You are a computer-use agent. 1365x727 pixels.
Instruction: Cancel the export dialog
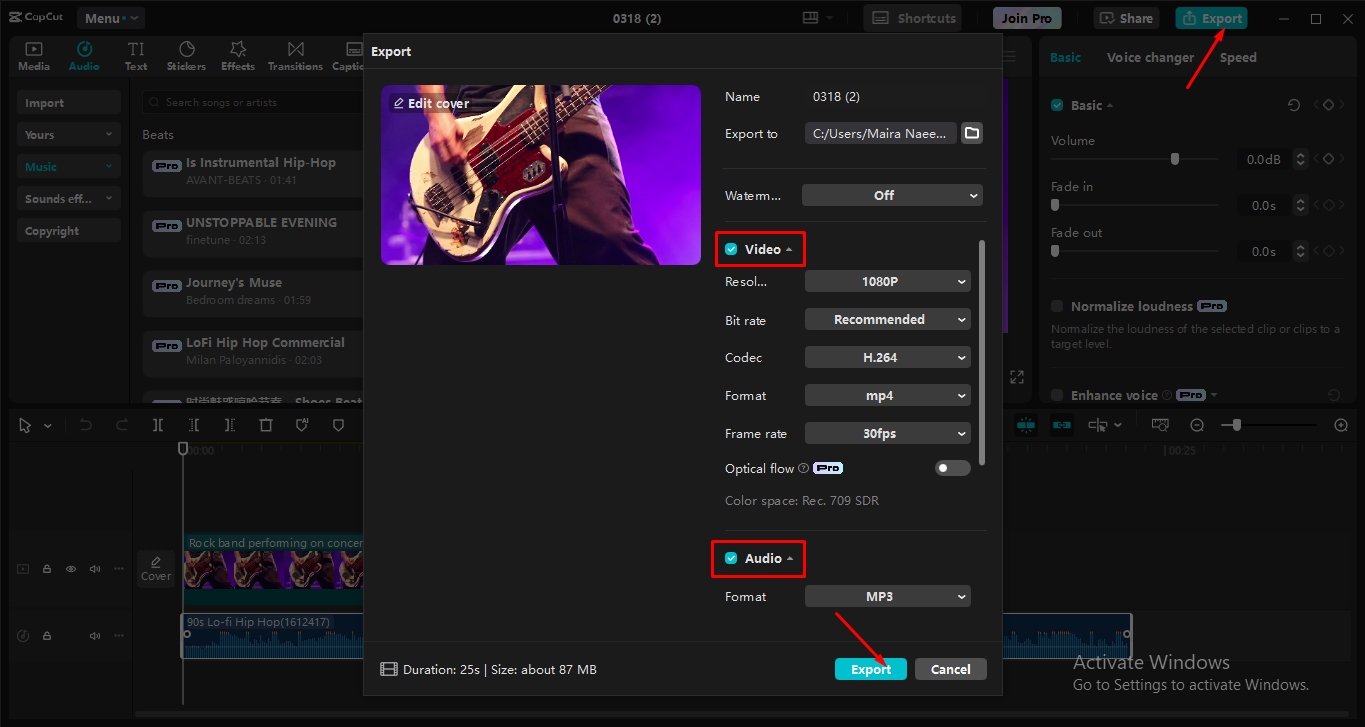950,668
